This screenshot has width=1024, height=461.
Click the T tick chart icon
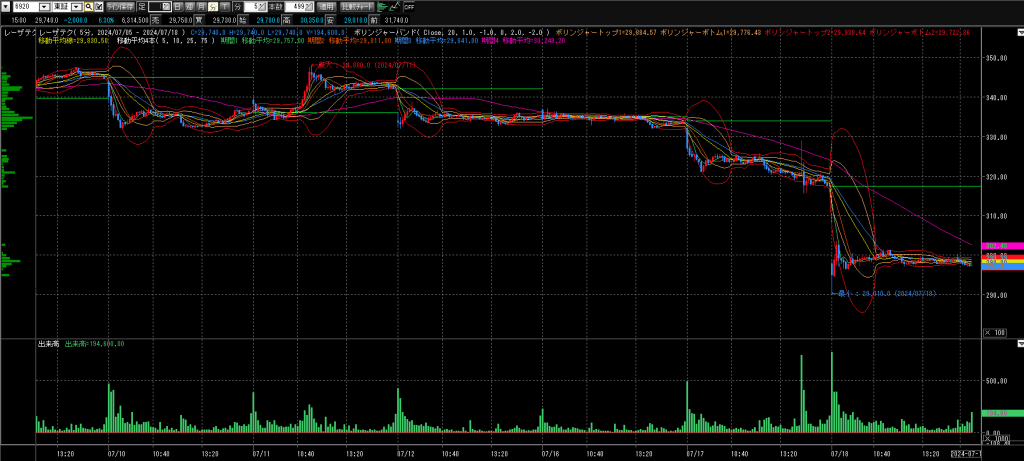tap(227, 6)
